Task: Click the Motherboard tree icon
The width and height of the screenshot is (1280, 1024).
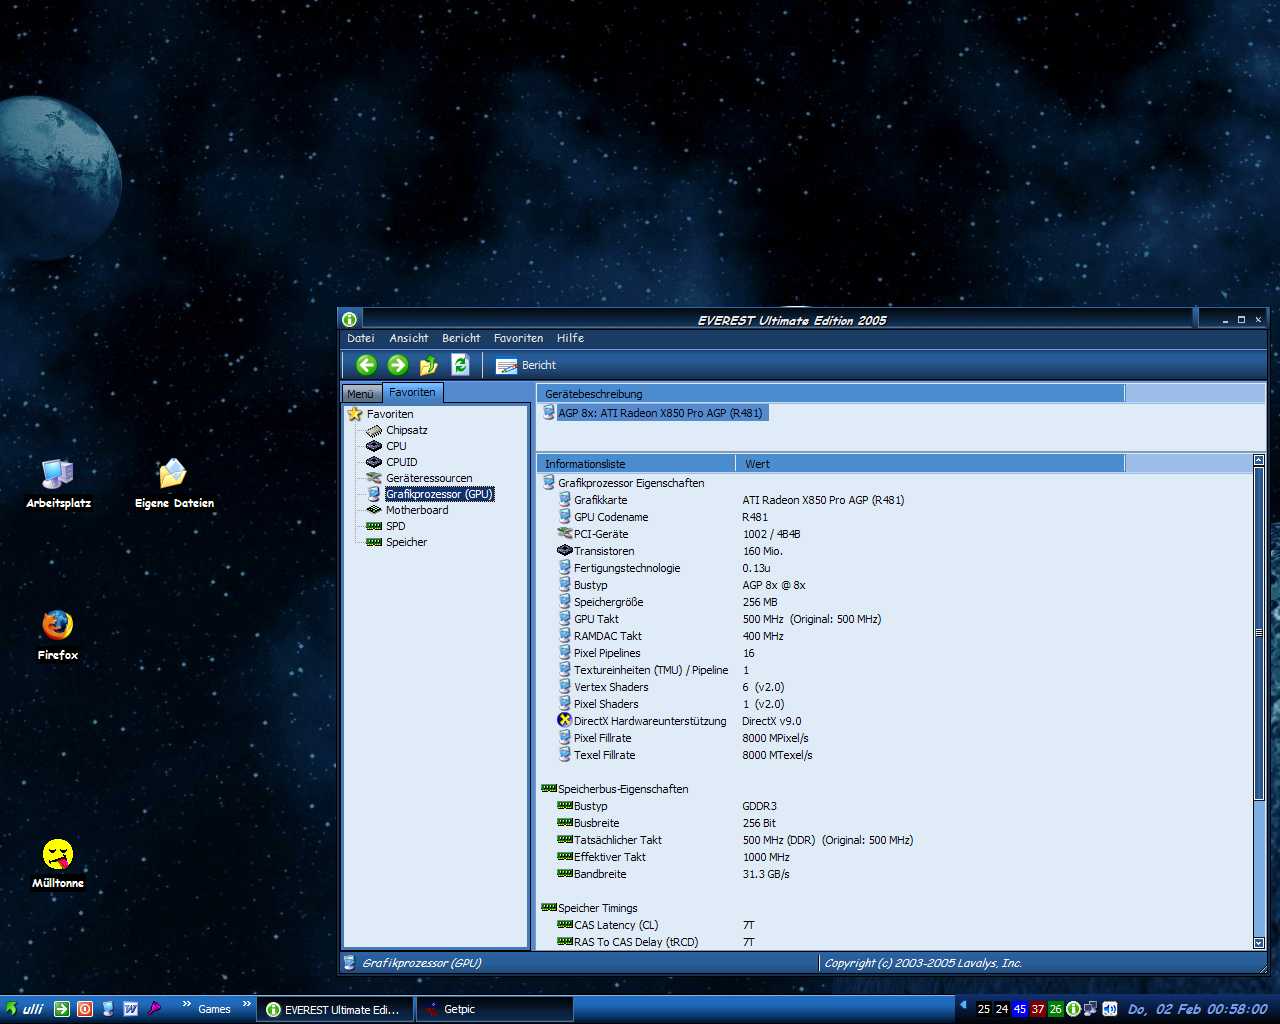Action: (x=374, y=510)
